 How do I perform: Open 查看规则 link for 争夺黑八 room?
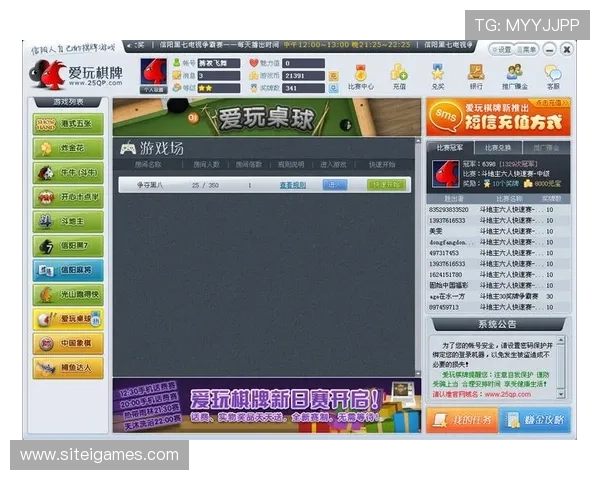(293, 185)
